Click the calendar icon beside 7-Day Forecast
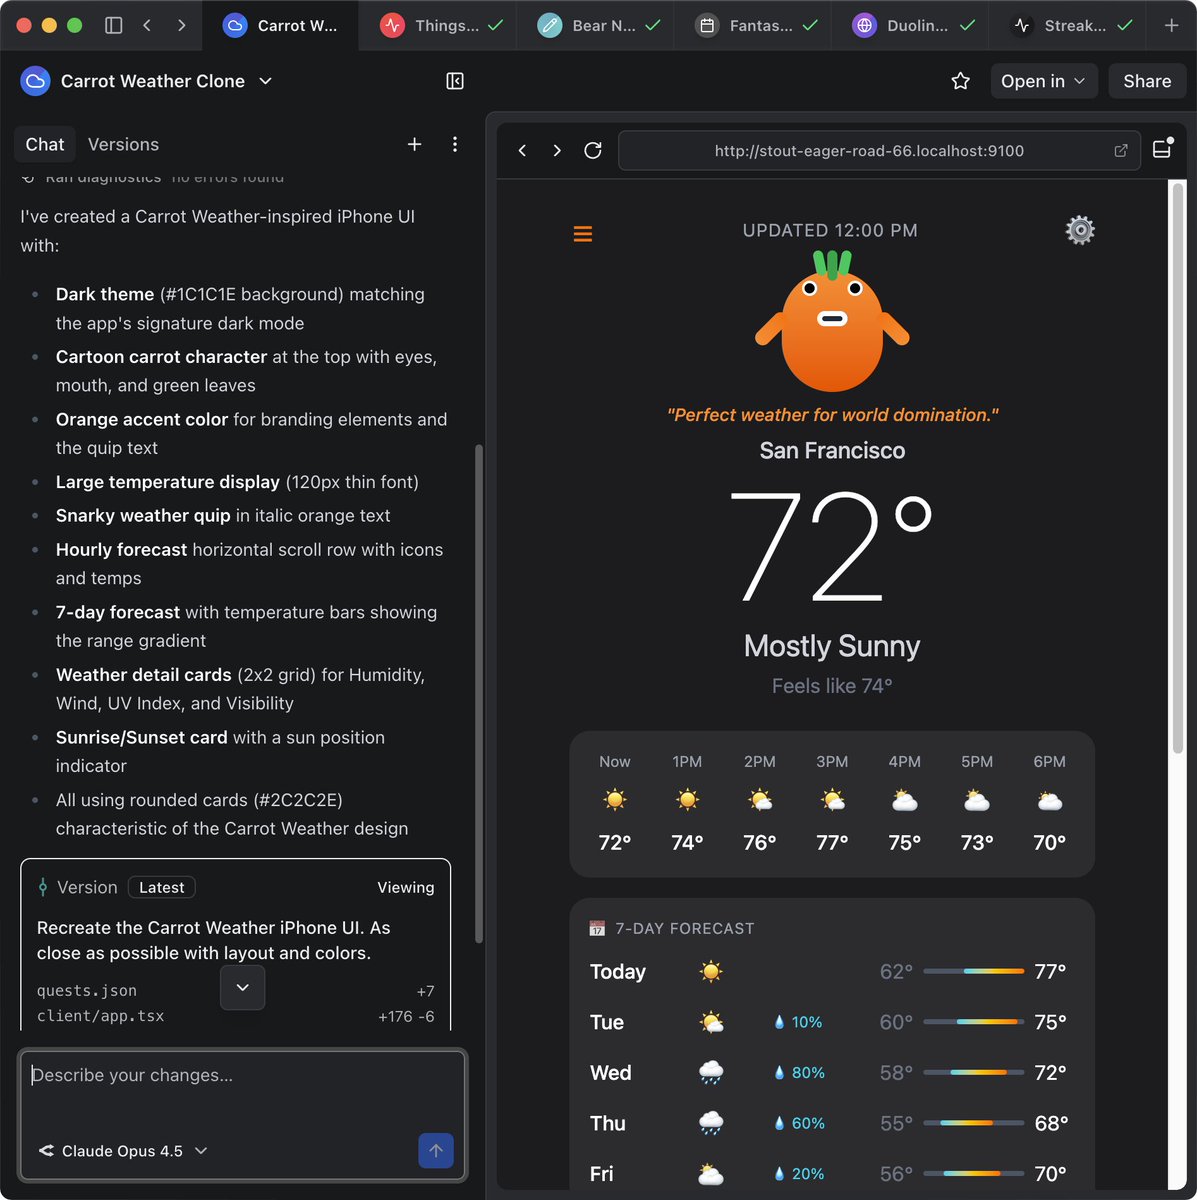1197x1200 pixels. 597,928
